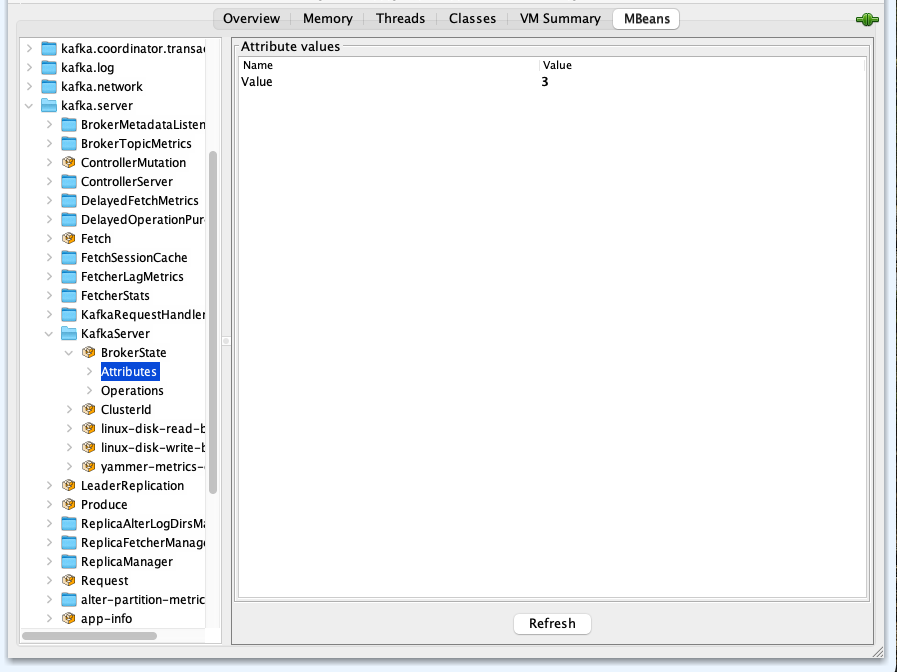Click the FetcherStats folder icon
The image size is (897, 672).
69,295
